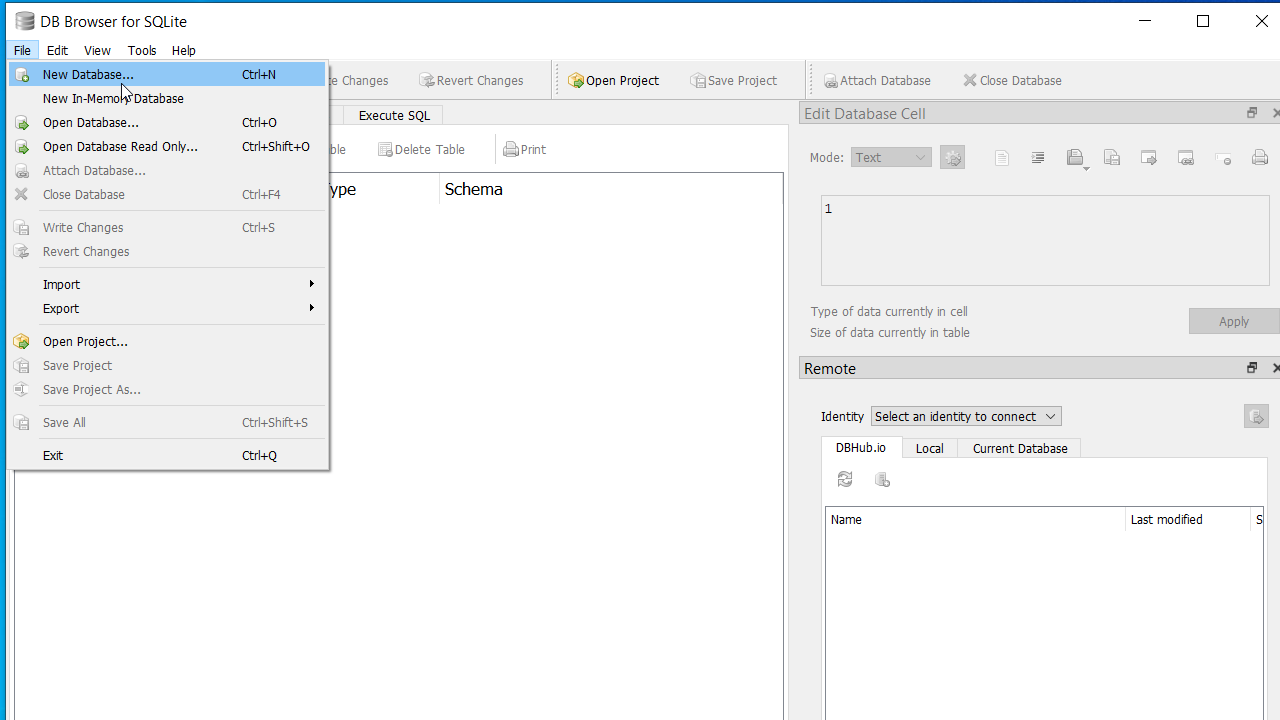This screenshot has width=1280, height=720.
Task: Open the Mode dropdown set to Text
Action: (x=891, y=157)
